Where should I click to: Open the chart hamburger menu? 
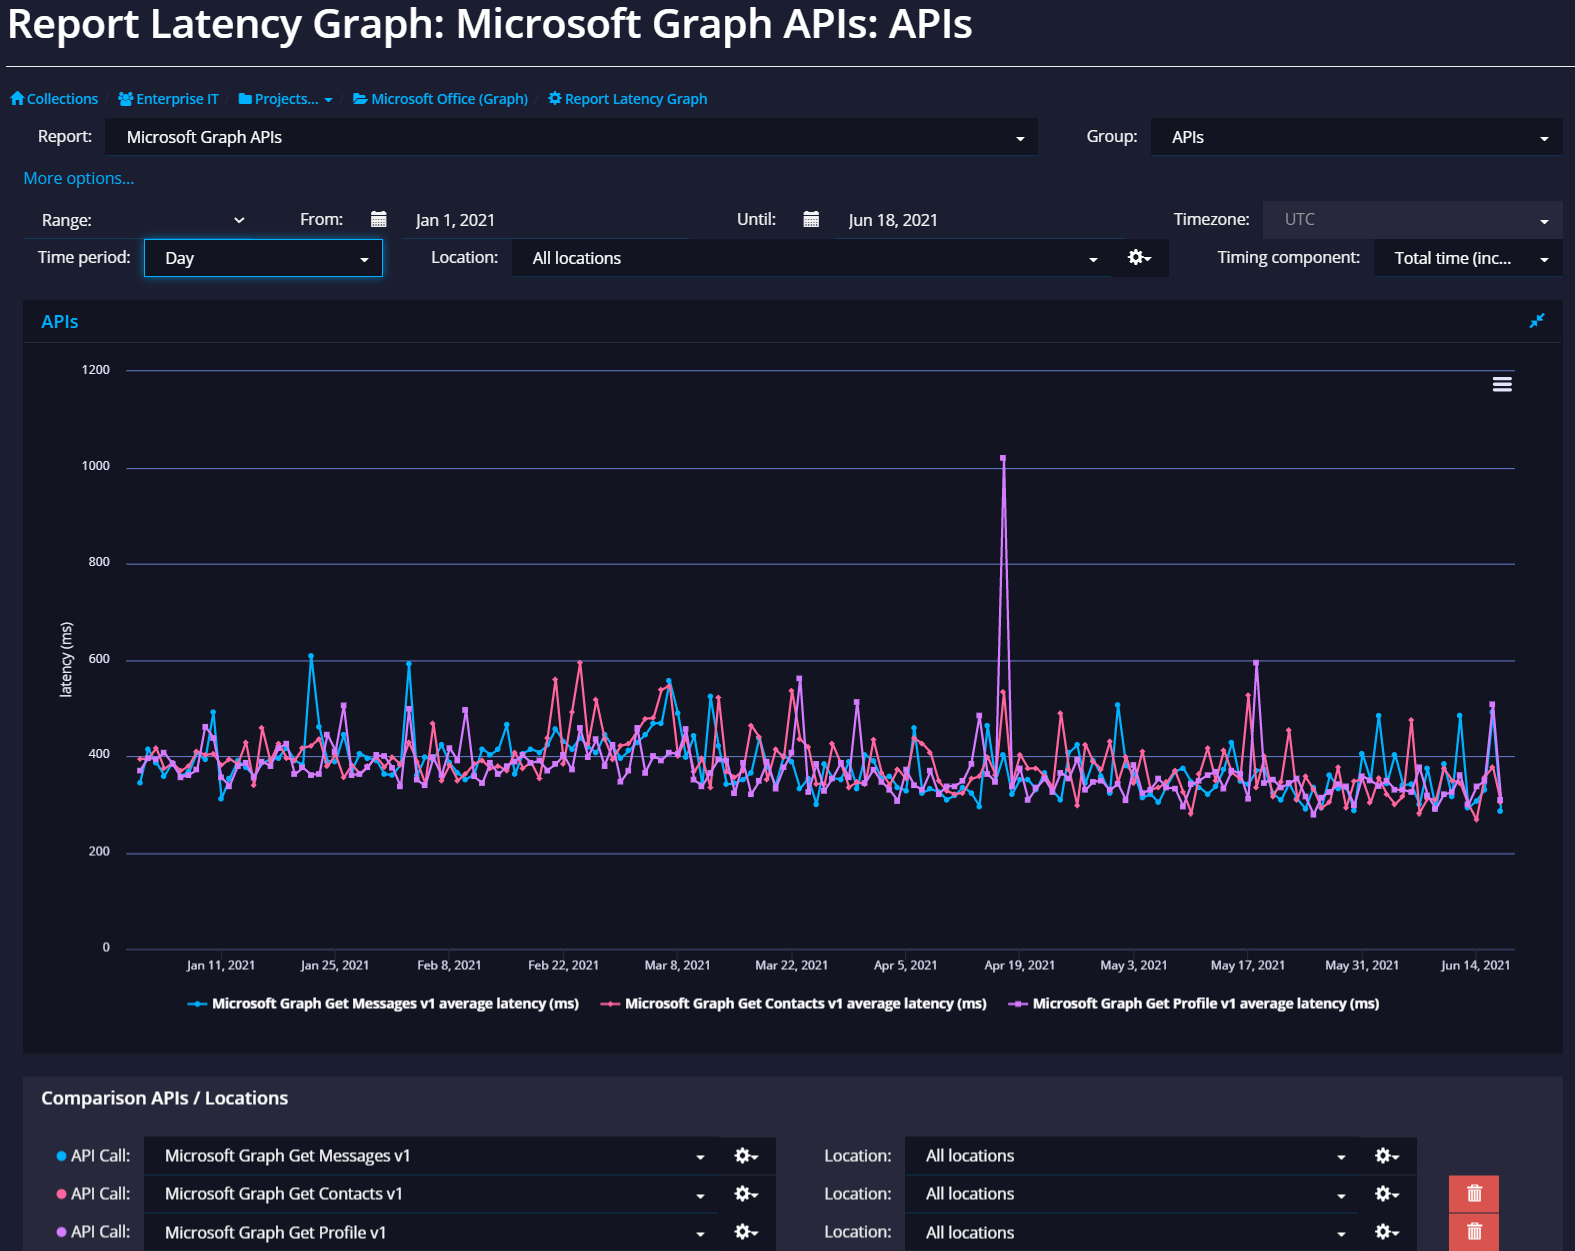pos(1501,385)
